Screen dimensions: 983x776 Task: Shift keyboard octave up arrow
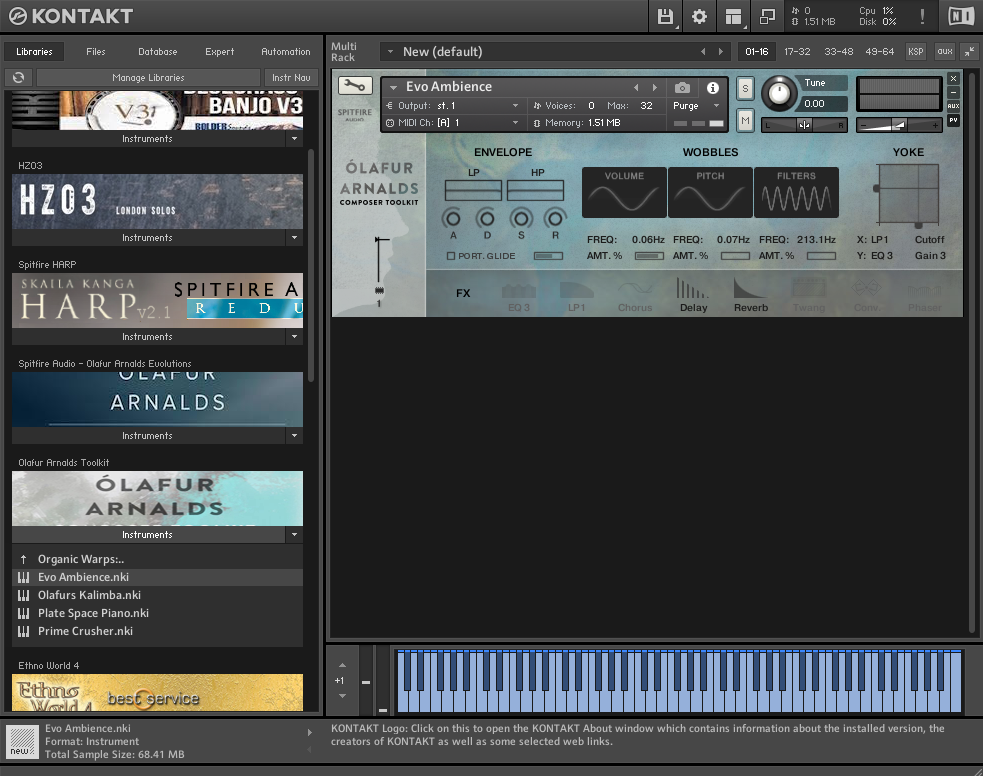tap(342, 665)
